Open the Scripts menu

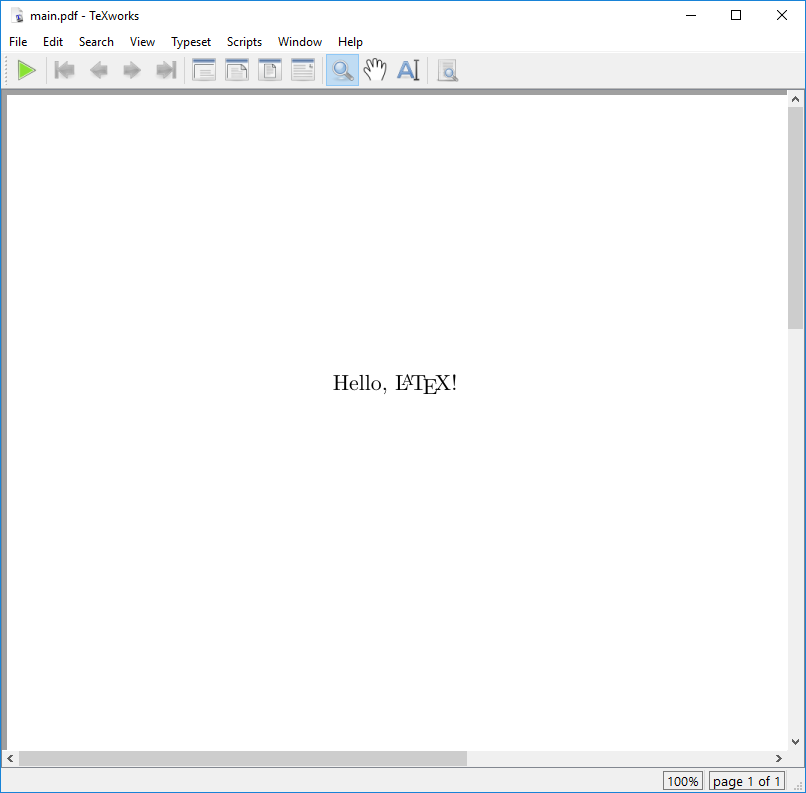click(244, 42)
